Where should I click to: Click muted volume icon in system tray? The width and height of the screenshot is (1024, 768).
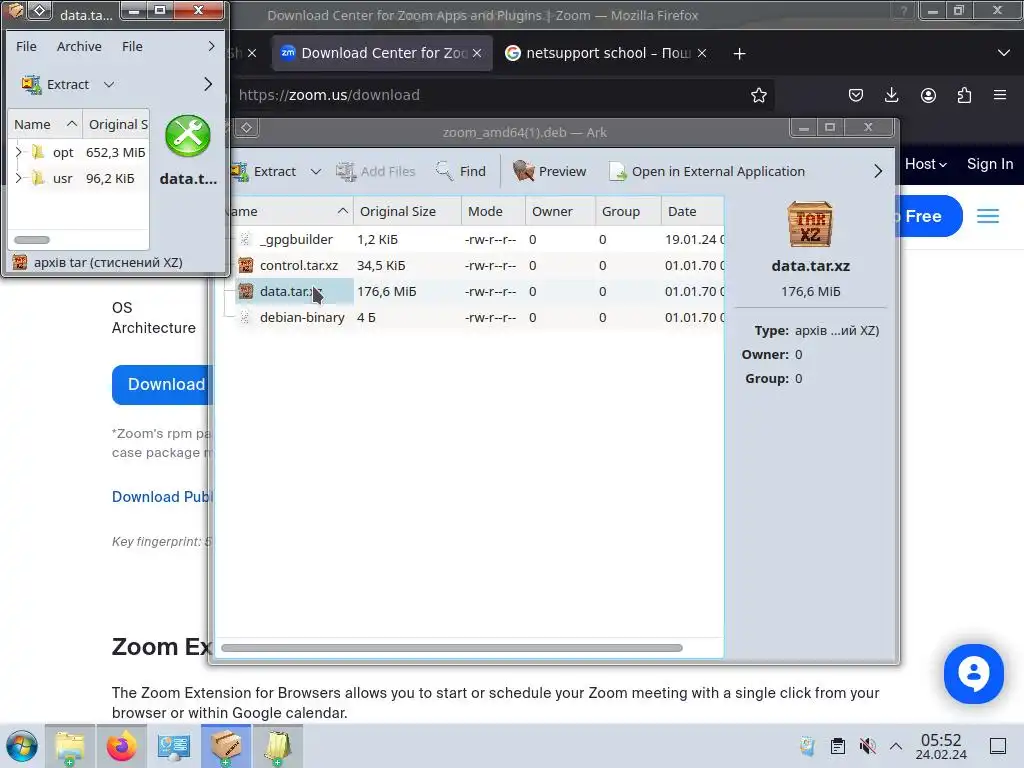pyautogui.click(x=867, y=746)
